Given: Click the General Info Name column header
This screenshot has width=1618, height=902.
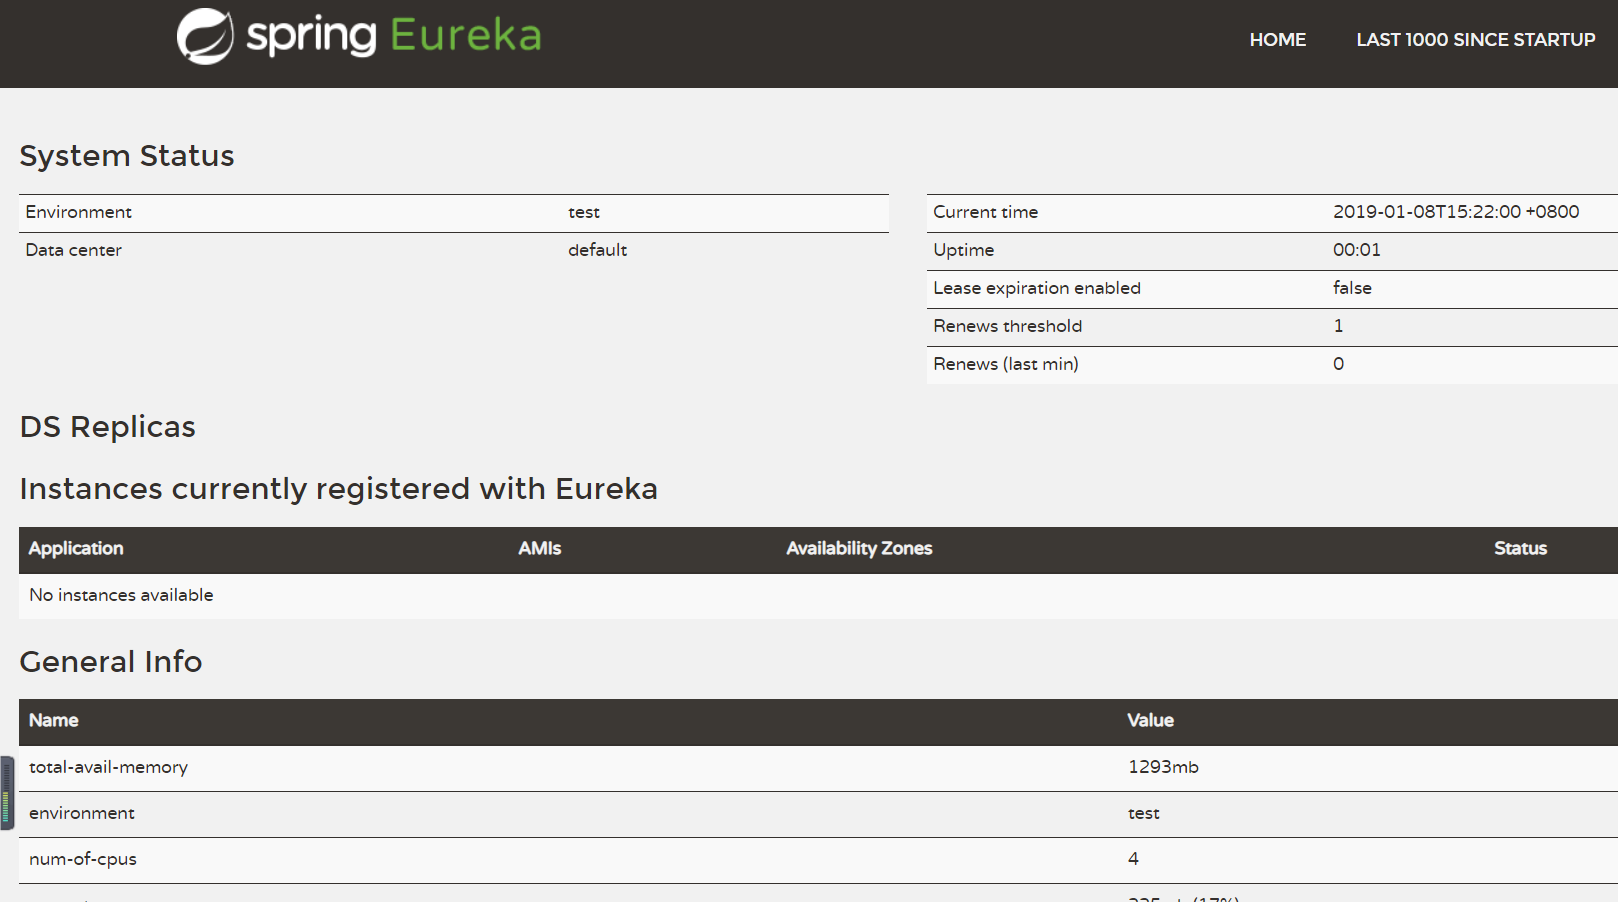Looking at the screenshot, I should point(54,720).
